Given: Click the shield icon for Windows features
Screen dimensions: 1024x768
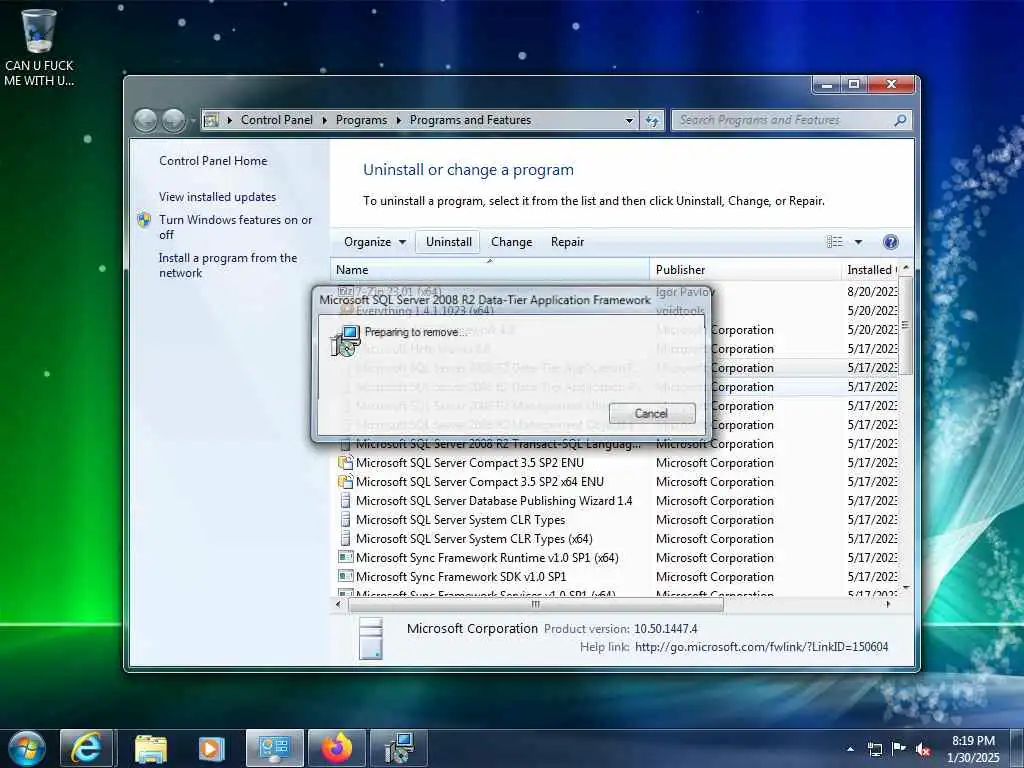Looking at the screenshot, I should (144, 220).
